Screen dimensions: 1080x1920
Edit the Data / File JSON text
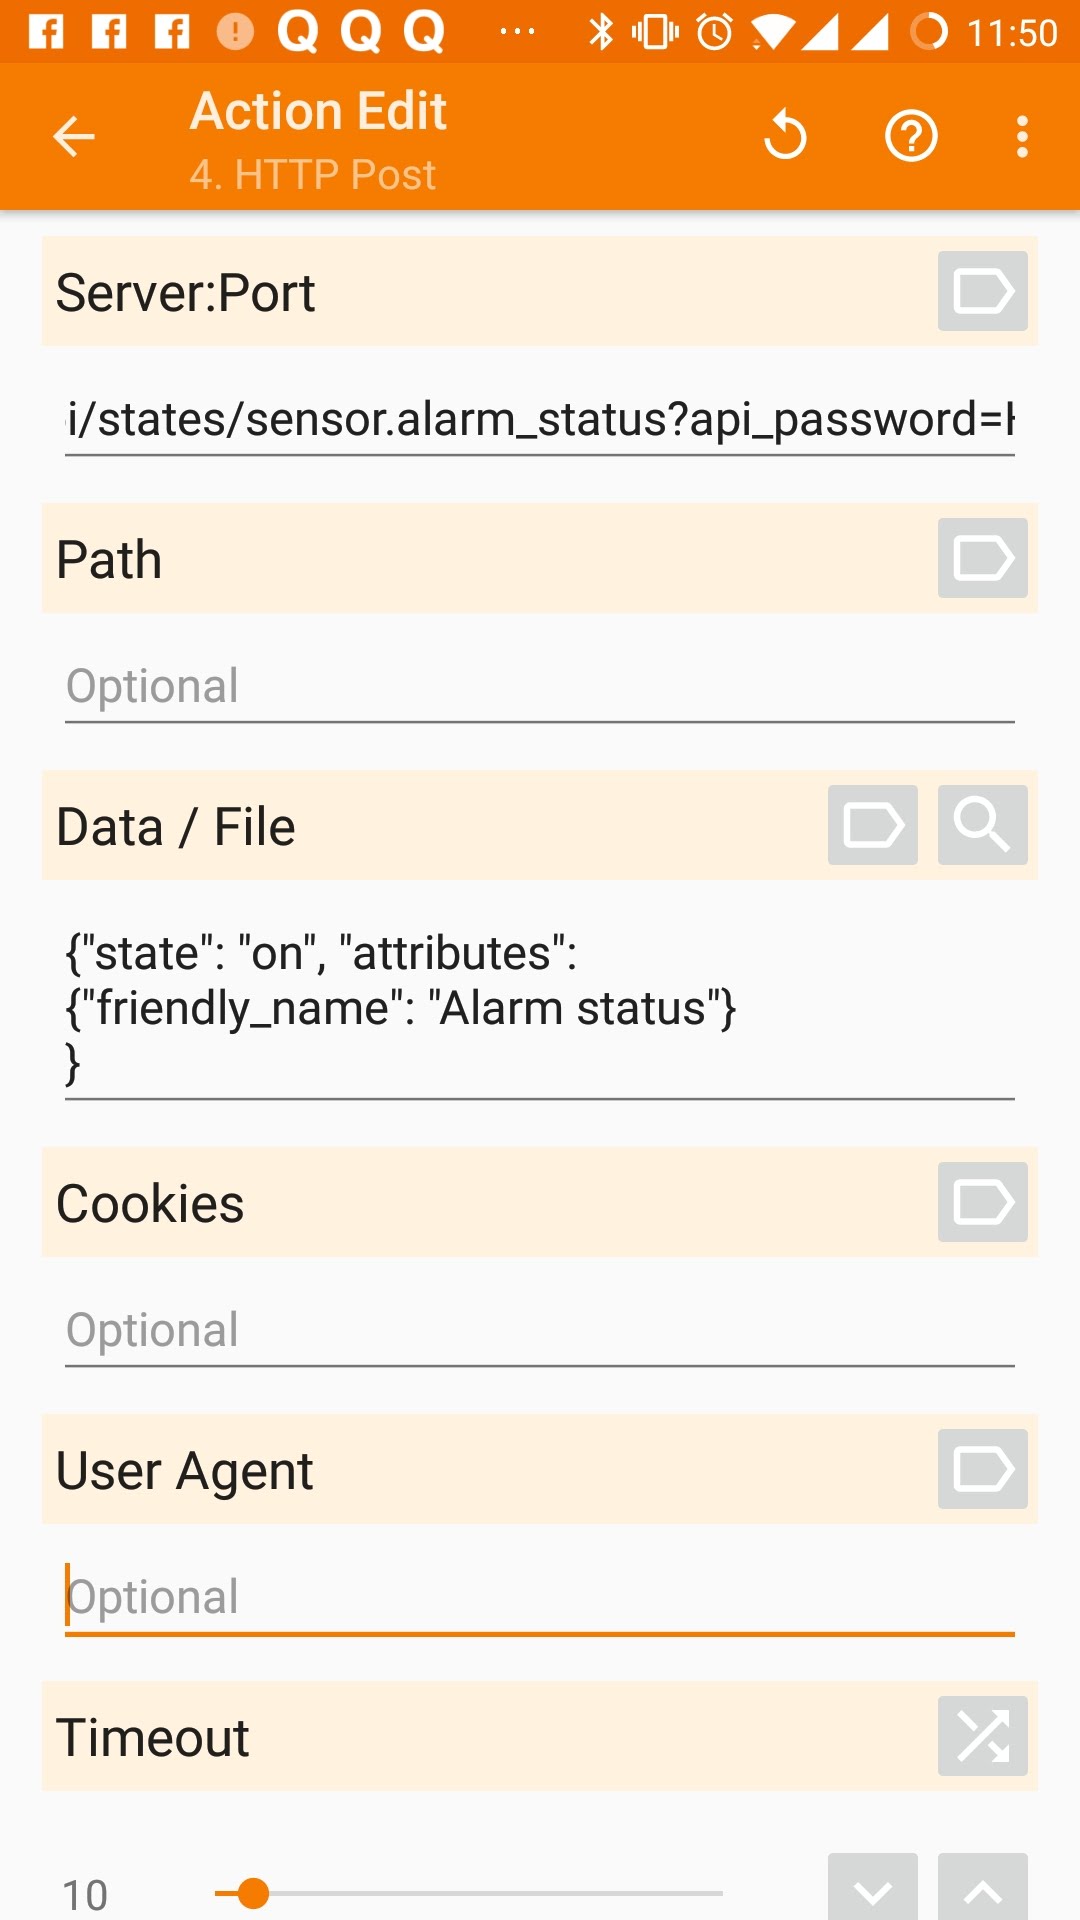coord(540,1008)
